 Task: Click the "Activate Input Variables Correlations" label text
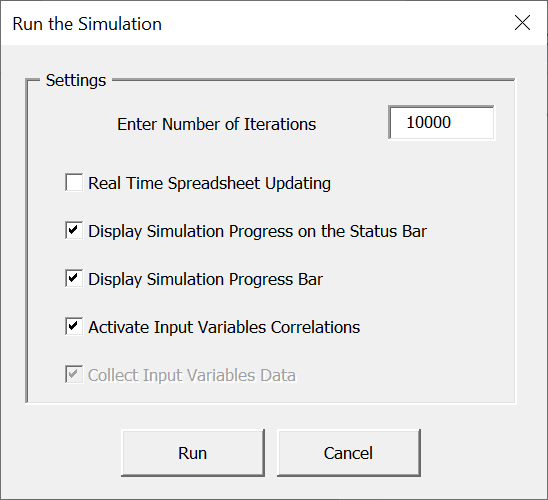pos(224,327)
